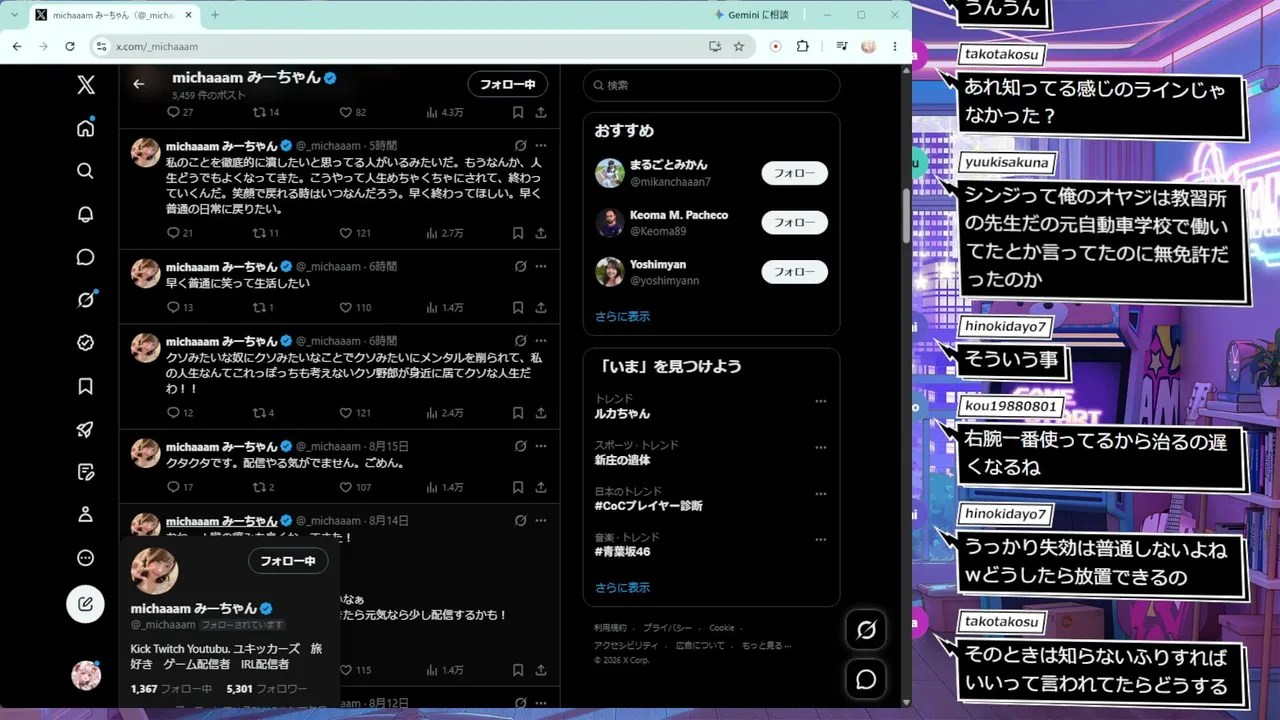
Task: Open Chrome's tab search chevron
Action: point(14,15)
